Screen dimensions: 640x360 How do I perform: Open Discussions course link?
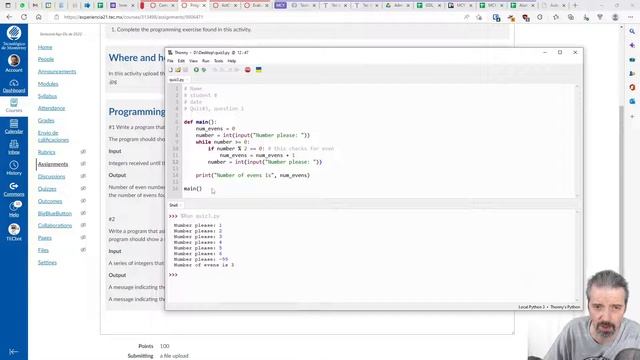click(x=51, y=177)
